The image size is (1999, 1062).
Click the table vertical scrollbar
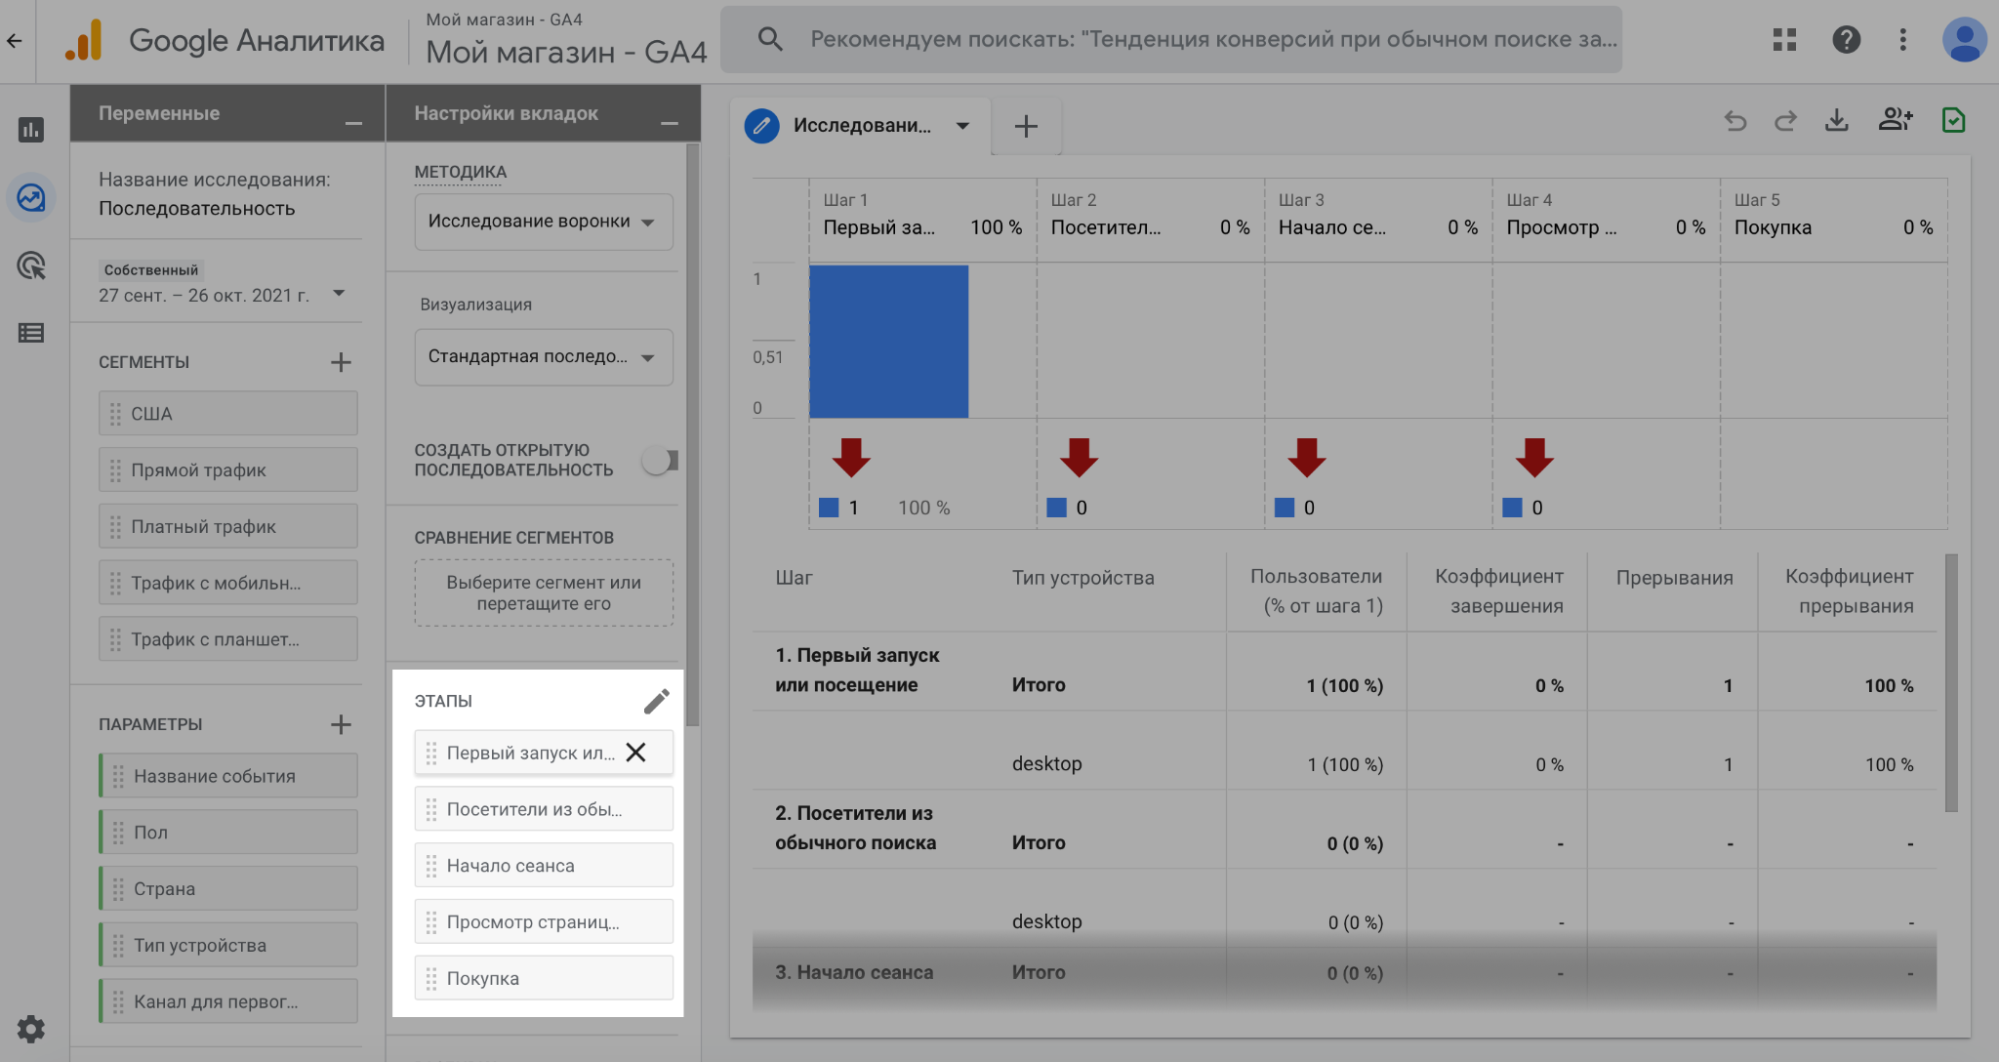click(1951, 683)
